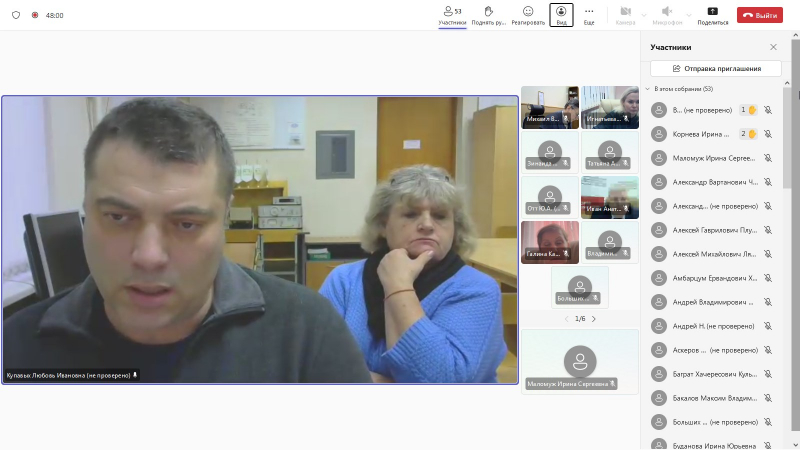This screenshot has height=450, width=800.
Task: Open the Вид view options
Action: (x=561, y=14)
